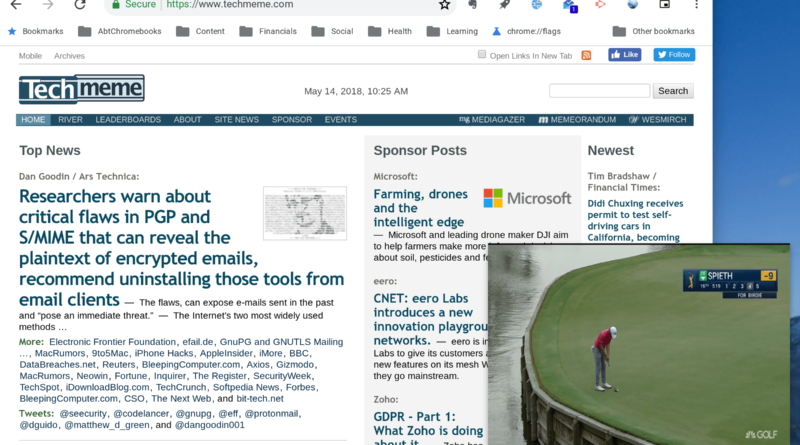Open the @protonmail tweet link

(x=271, y=413)
